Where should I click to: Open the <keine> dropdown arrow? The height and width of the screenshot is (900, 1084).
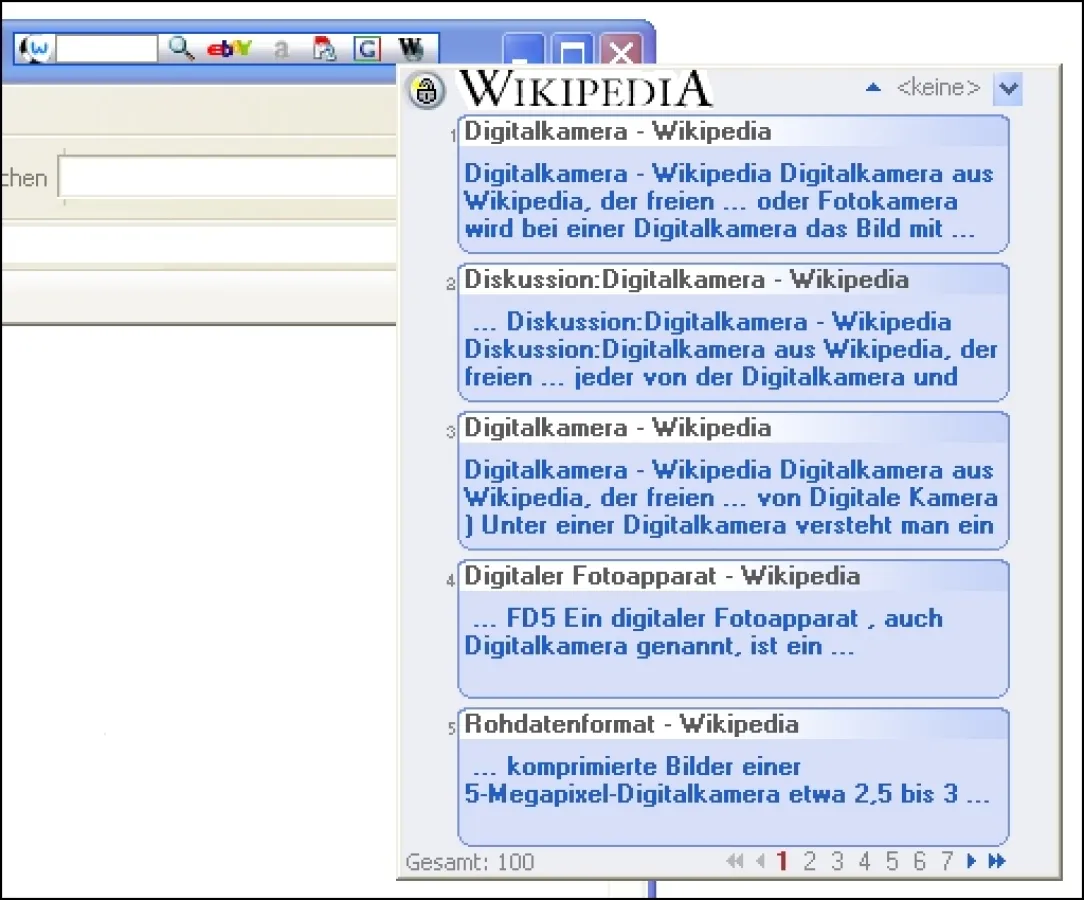1007,89
